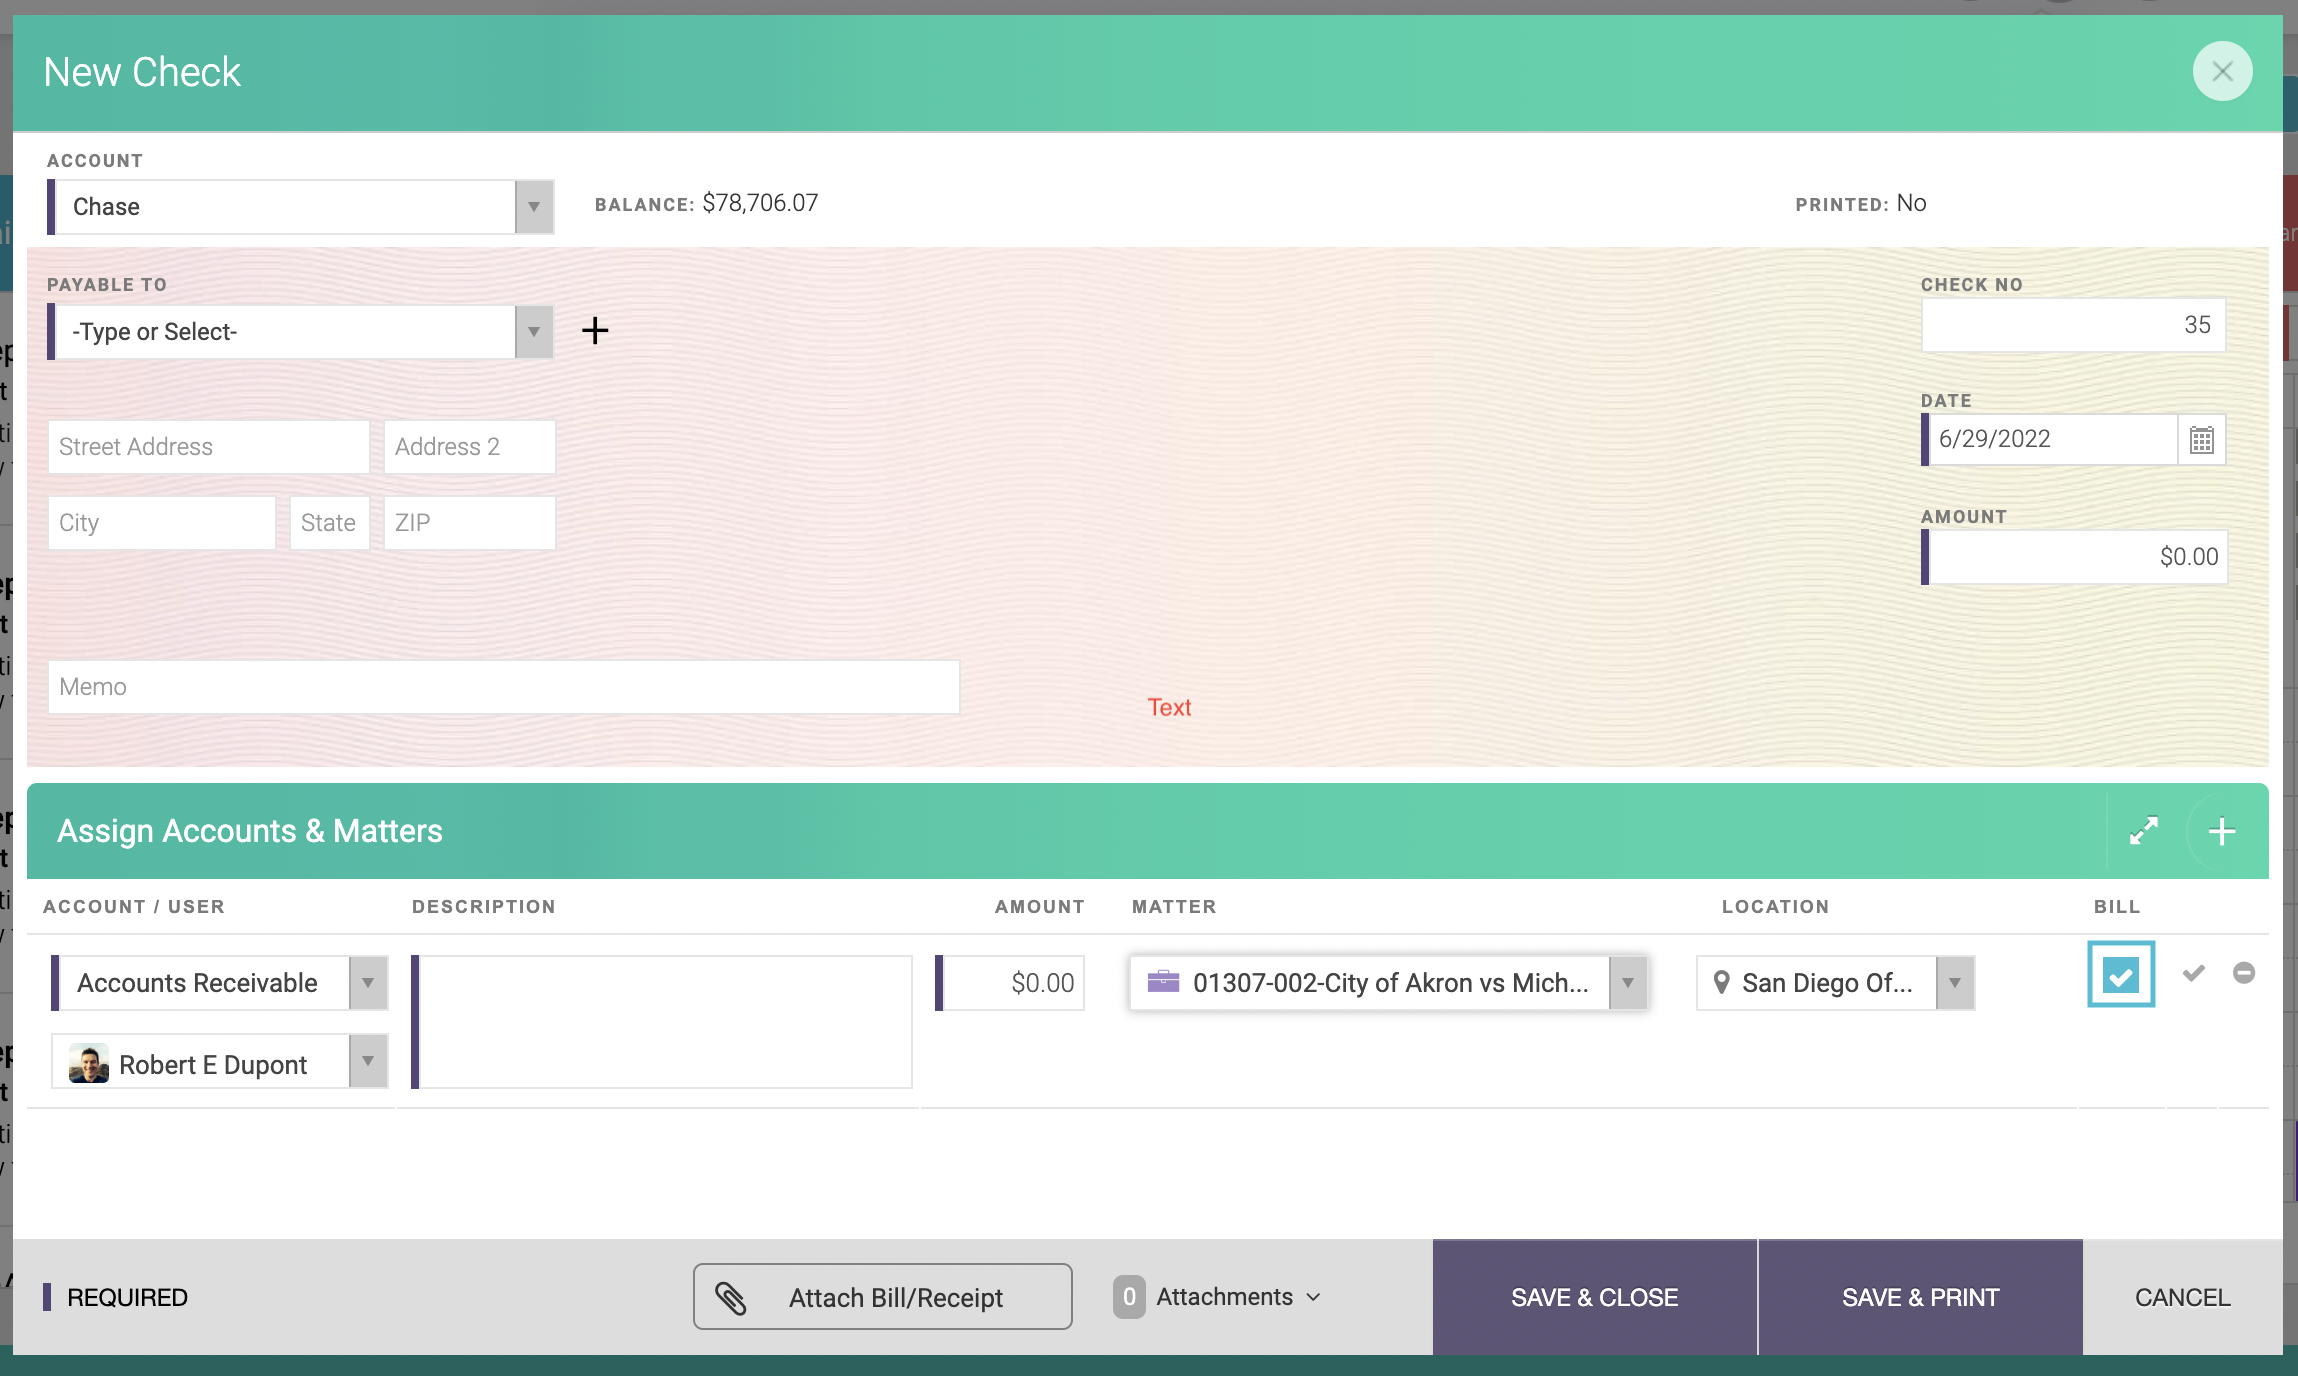The width and height of the screenshot is (2298, 1376).
Task: Open the San Diego location dropdown
Action: tap(1955, 983)
